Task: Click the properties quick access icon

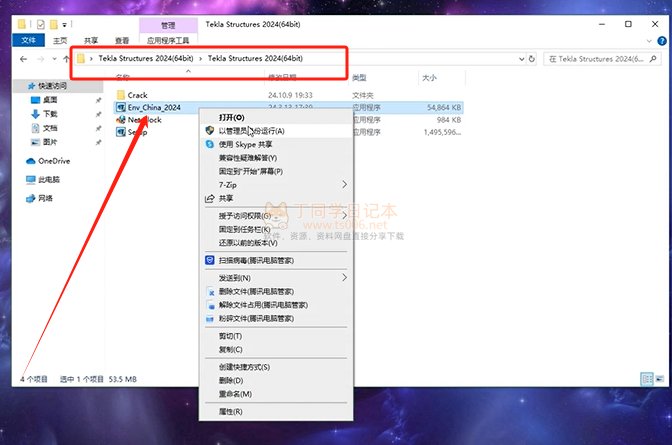Action: [41, 24]
